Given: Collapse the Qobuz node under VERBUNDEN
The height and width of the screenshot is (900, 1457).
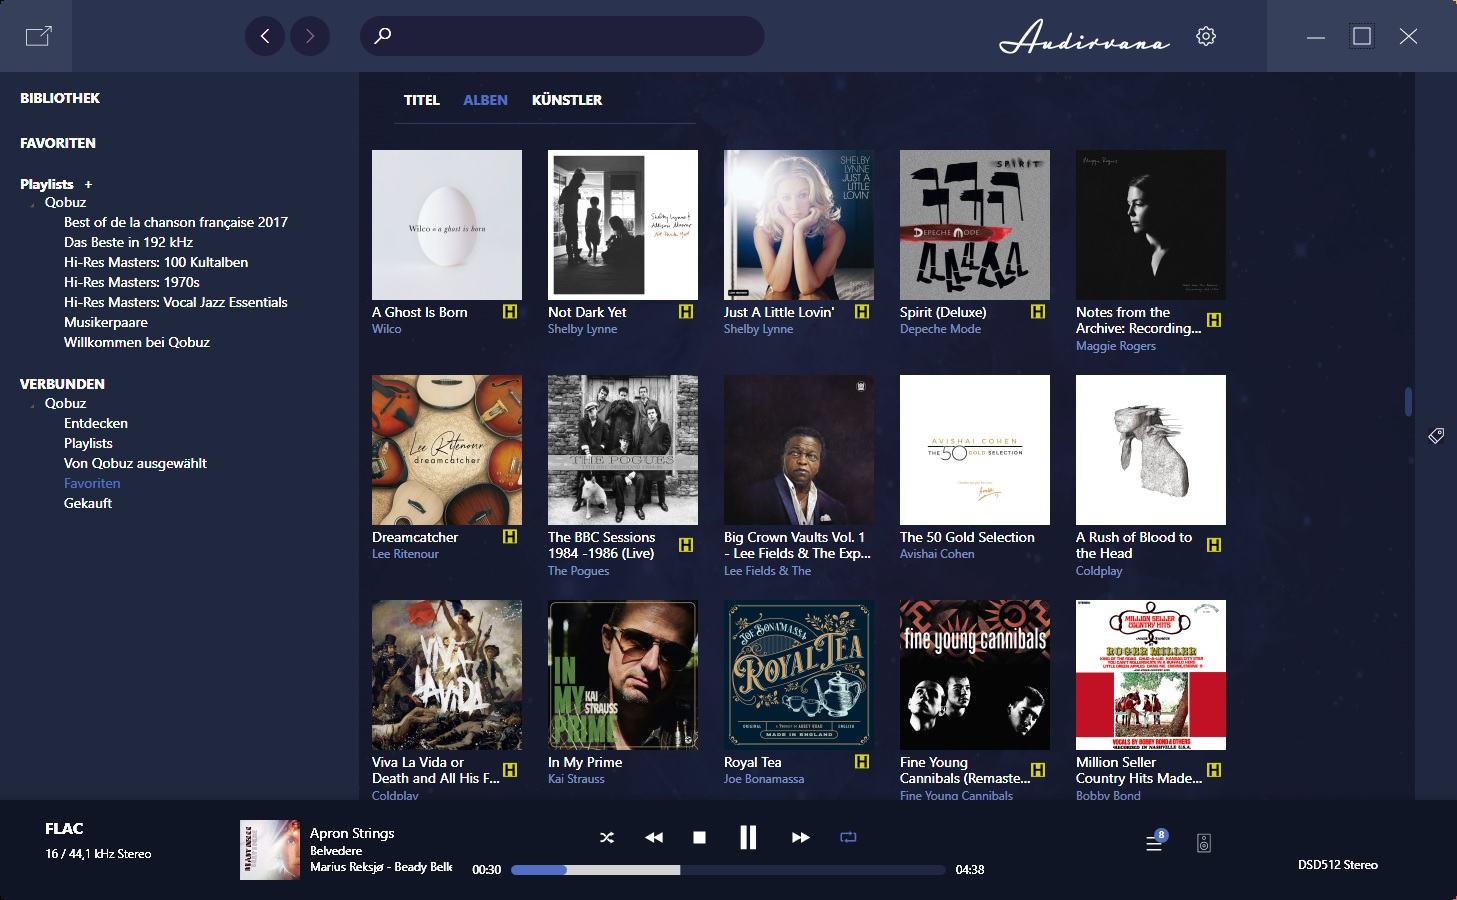Looking at the screenshot, I should click(x=32, y=405).
